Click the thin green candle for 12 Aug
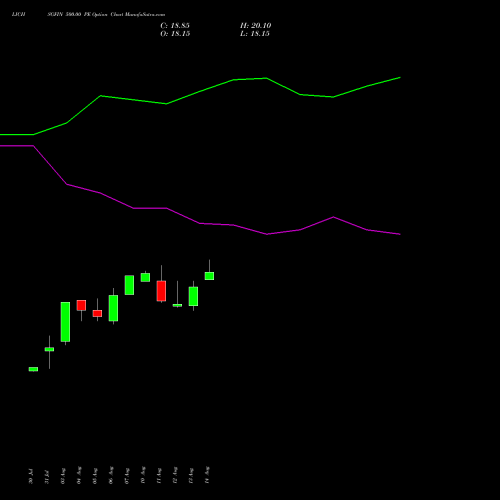Screen dimensions: 500x500 pyautogui.click(x=177, y=305)
